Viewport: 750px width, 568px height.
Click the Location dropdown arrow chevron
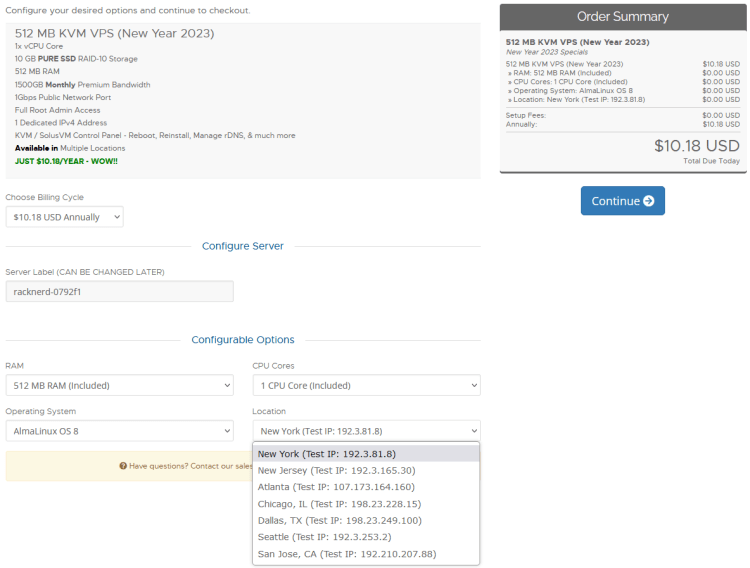[x=472, y=431]
